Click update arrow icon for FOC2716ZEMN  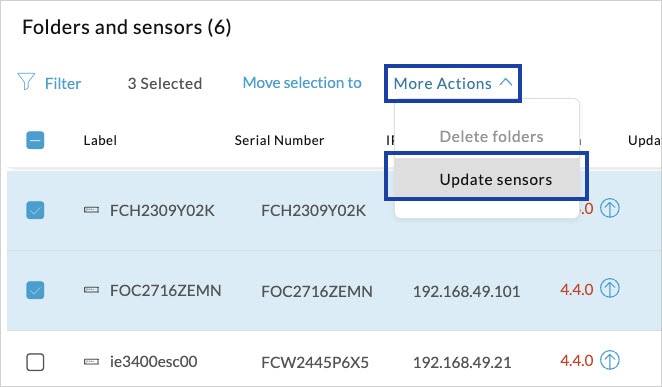610,289
